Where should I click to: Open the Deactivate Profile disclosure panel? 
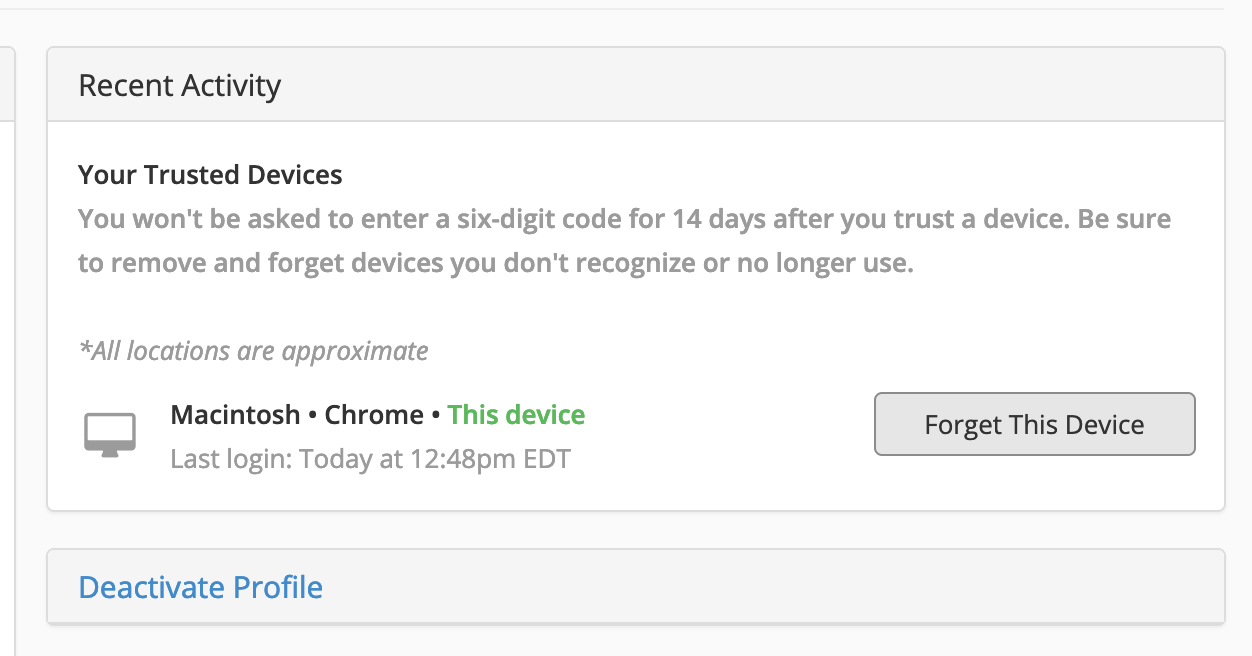click(x=200, y=587)
